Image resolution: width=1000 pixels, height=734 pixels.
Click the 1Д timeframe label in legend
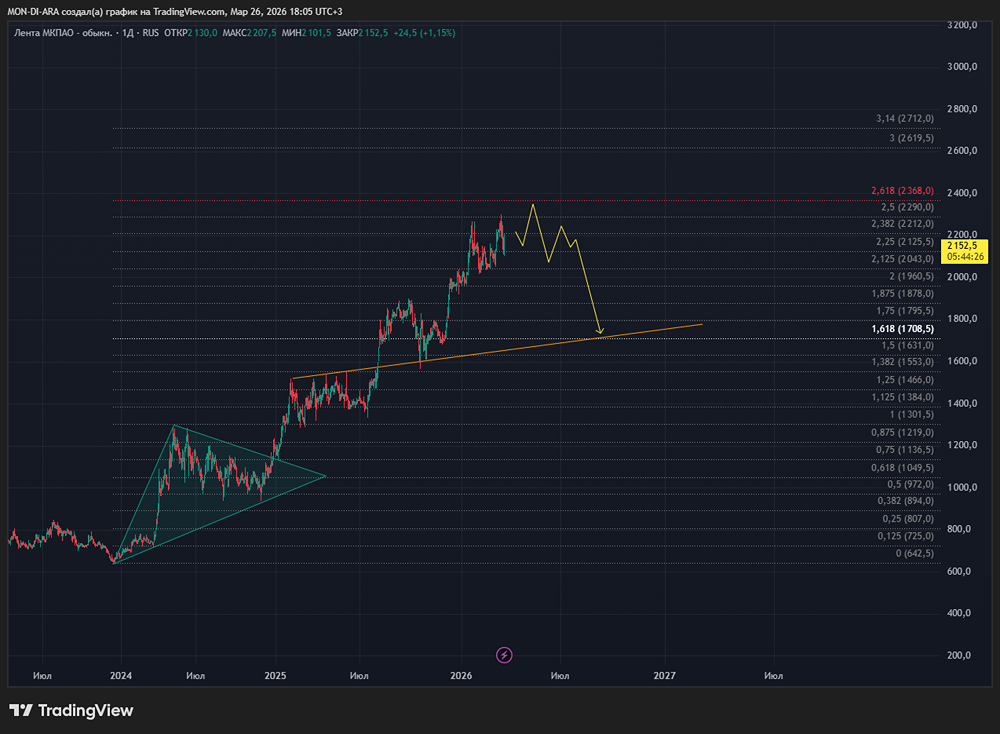(128, 33)
